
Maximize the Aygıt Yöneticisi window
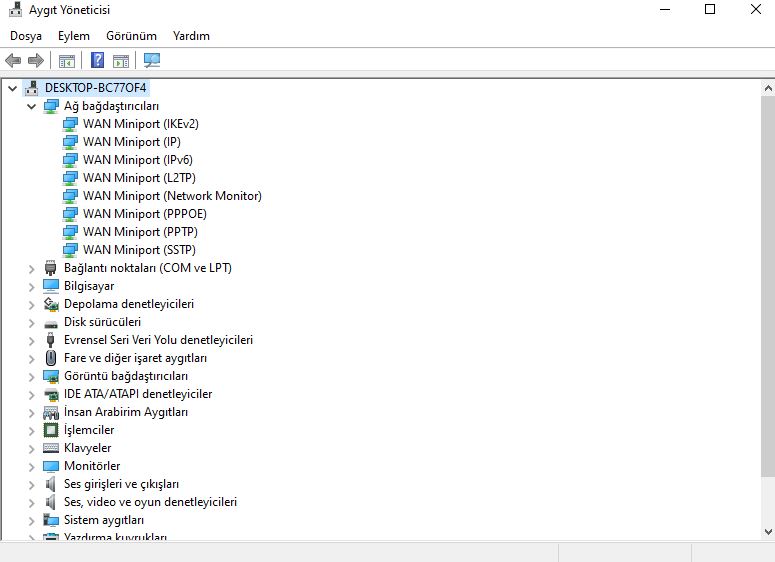(710, 9)
